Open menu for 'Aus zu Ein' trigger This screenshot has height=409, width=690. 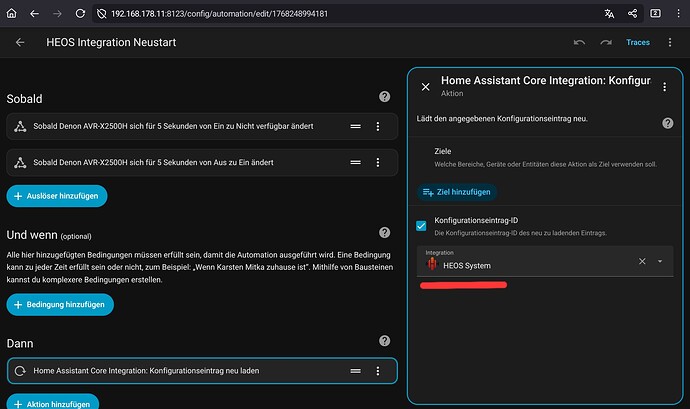378,162
